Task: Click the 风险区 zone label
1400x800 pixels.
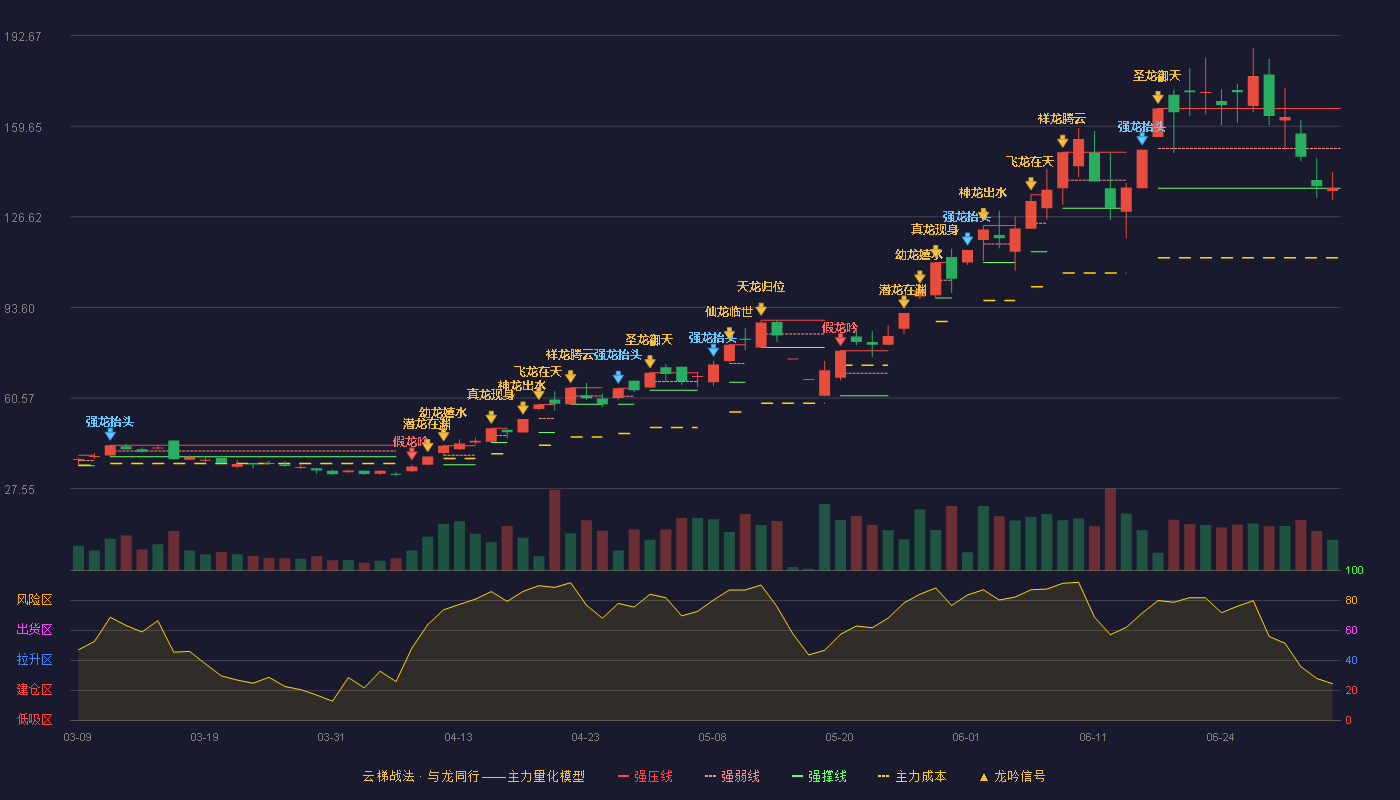Action: click(x=34, y=600)
